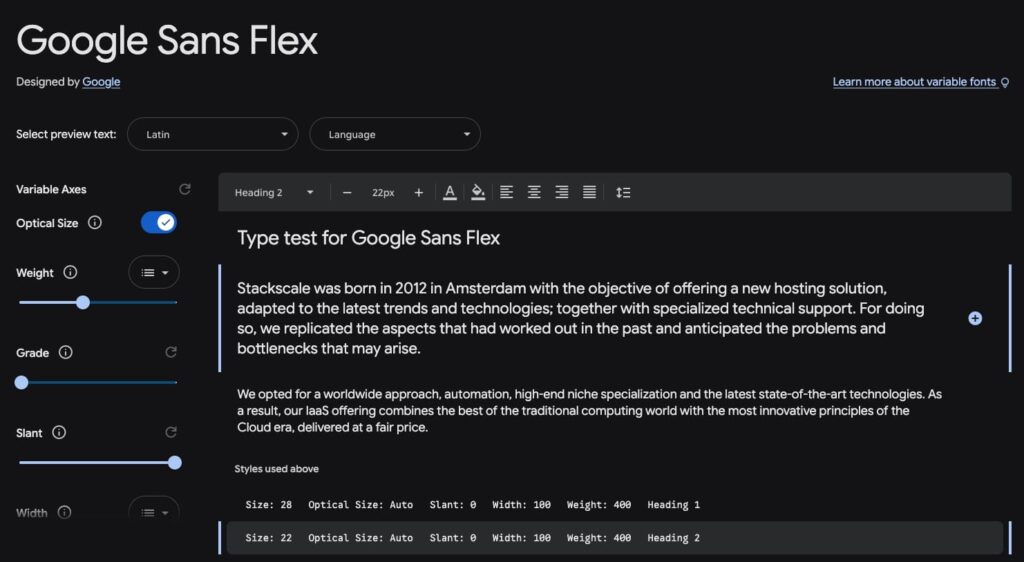Open line spacing options
The height and width of the screenshot is (562, 1024).
click(x=623, y=192)
